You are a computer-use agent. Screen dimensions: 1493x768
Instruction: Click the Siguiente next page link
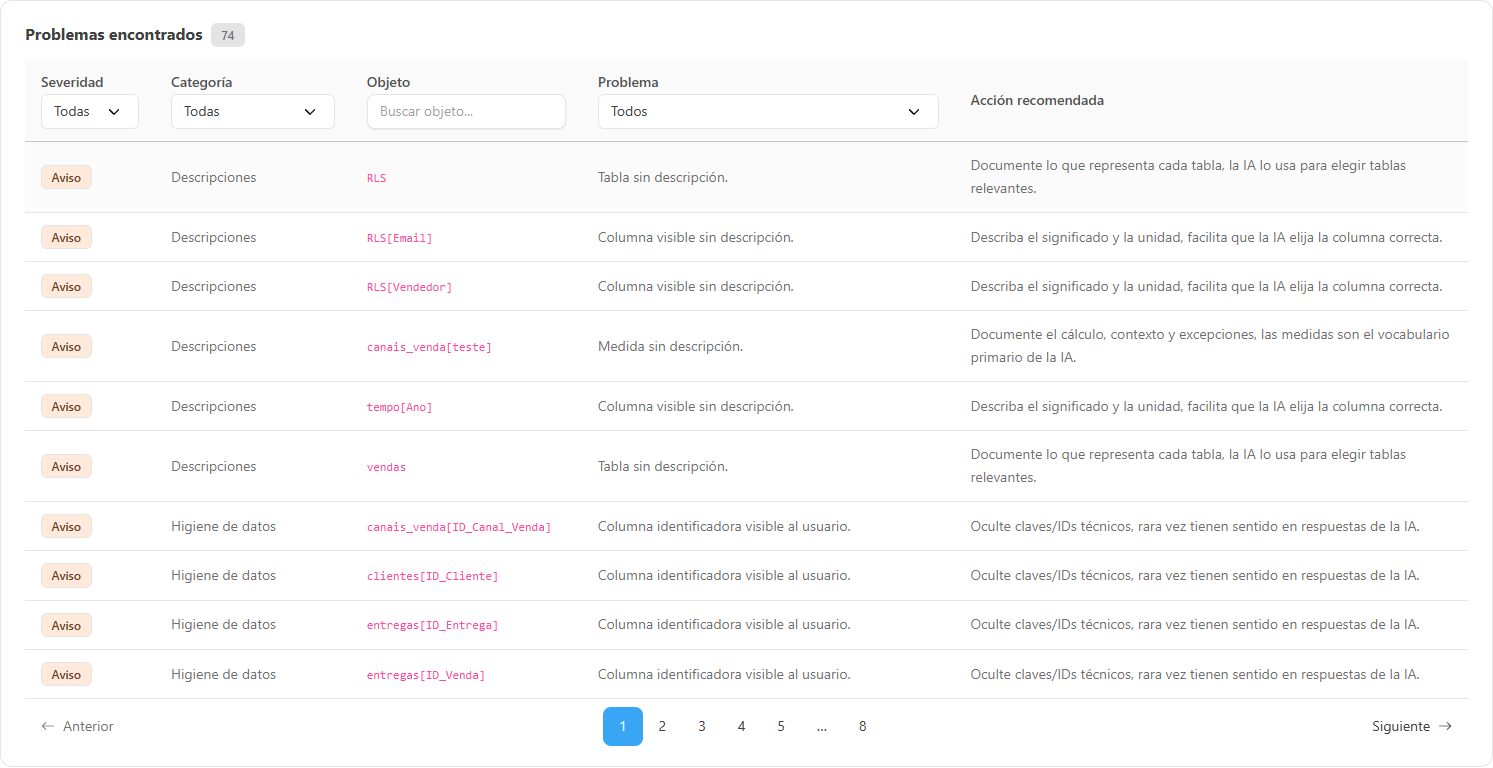click(x=1411, y=727)
